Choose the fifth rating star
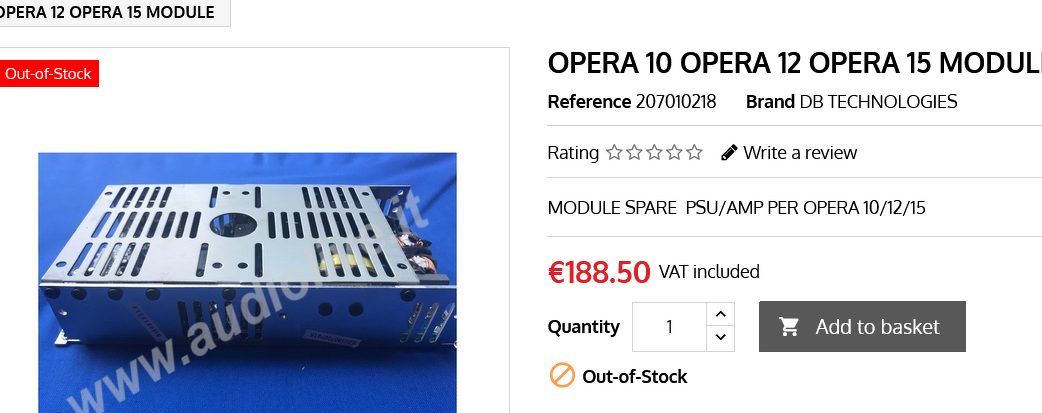This screenshot has width=1042, height=413. tap(695, 153)
